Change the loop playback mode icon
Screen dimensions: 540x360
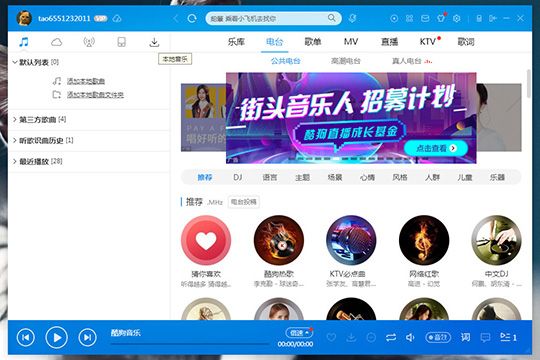tap(391, 337)
